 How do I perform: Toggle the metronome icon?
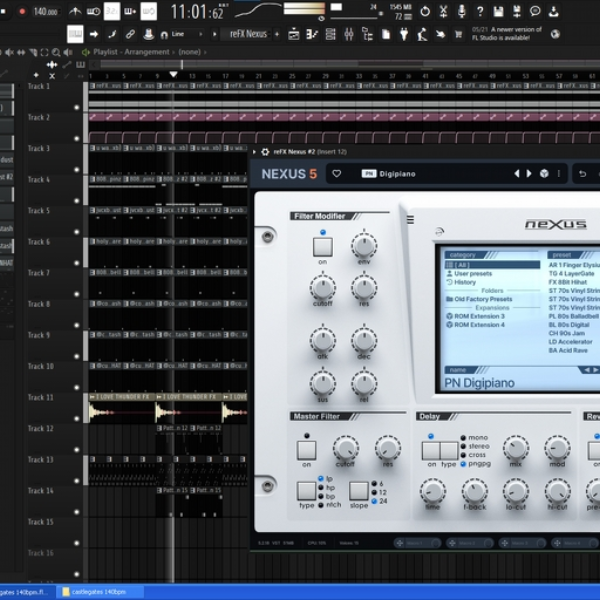point(75,11)
